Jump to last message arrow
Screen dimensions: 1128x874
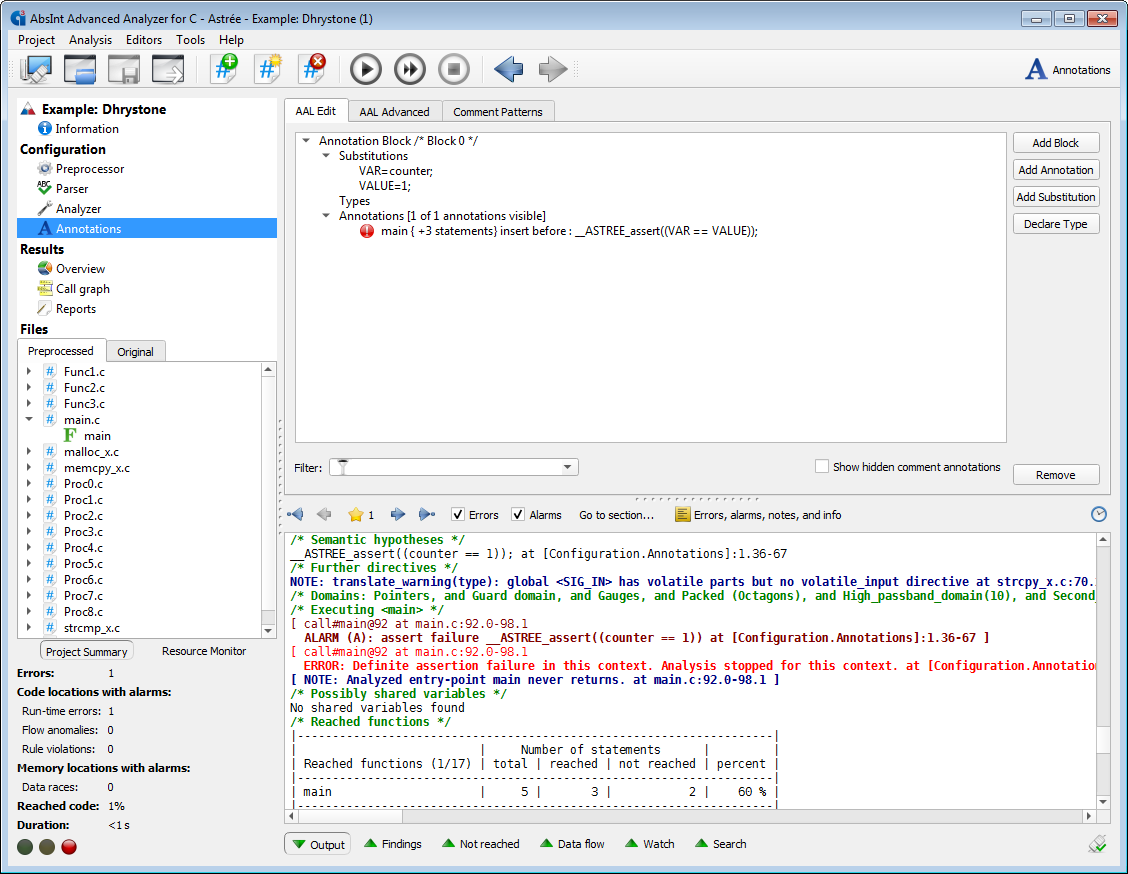pyautogui.click(x=427, y=514)
